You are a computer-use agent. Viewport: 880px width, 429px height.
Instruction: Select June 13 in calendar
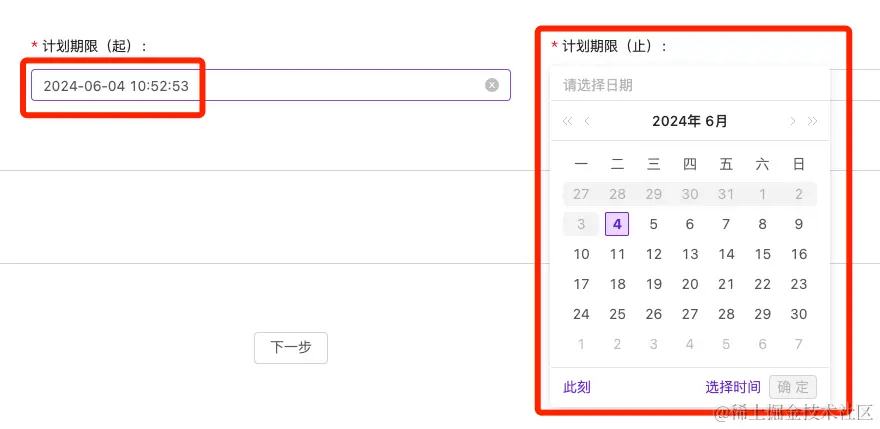(x=690, y=254)
